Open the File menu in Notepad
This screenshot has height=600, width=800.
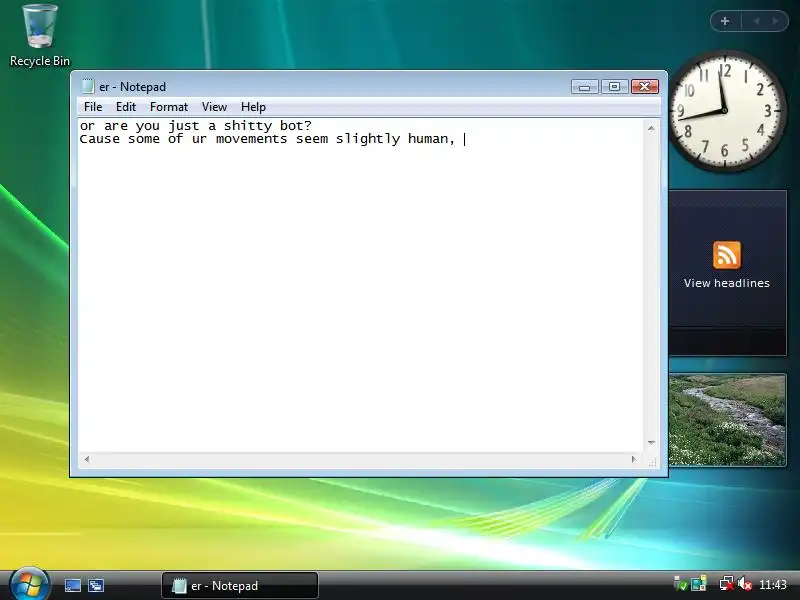tap(93, 107)
